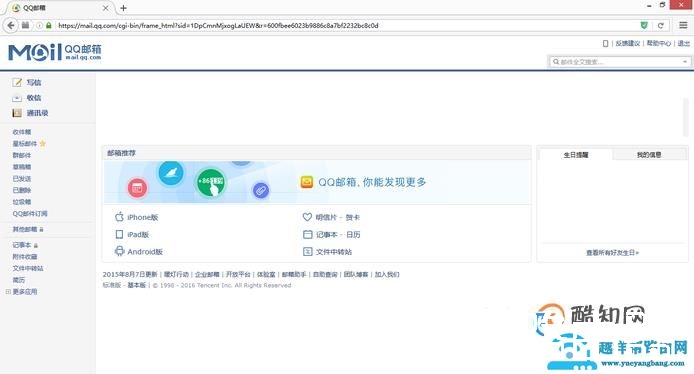Open 简历 in the sidebar
This screenshot has height=374, width=694.
(x=19, y=280)
